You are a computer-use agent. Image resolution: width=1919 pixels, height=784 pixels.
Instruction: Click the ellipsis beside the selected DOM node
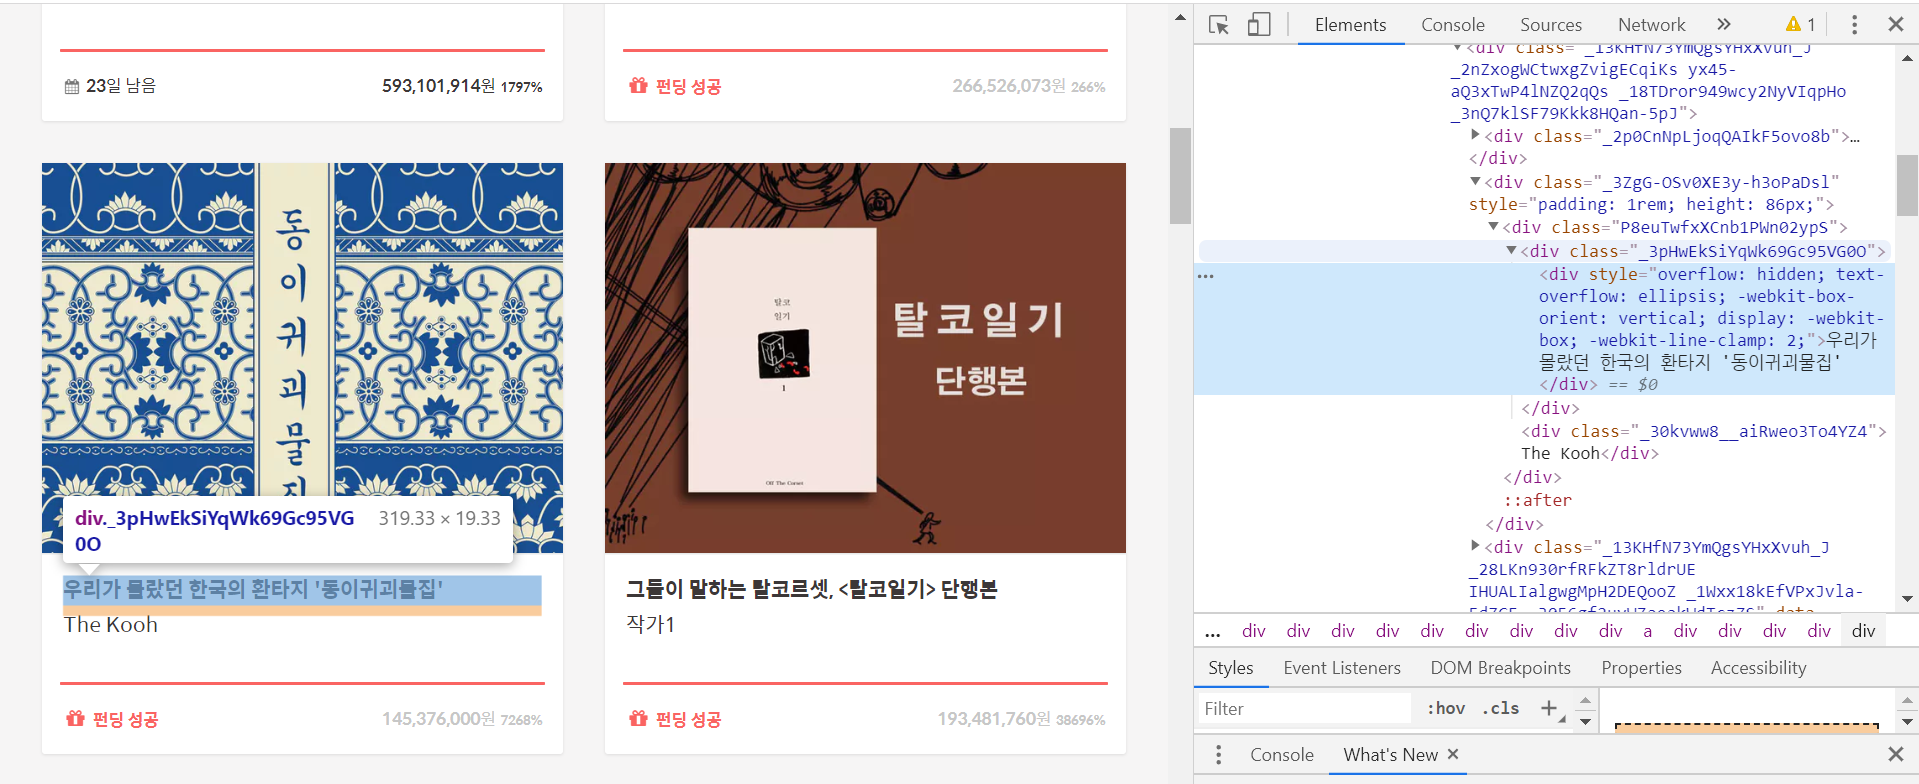1206,276
